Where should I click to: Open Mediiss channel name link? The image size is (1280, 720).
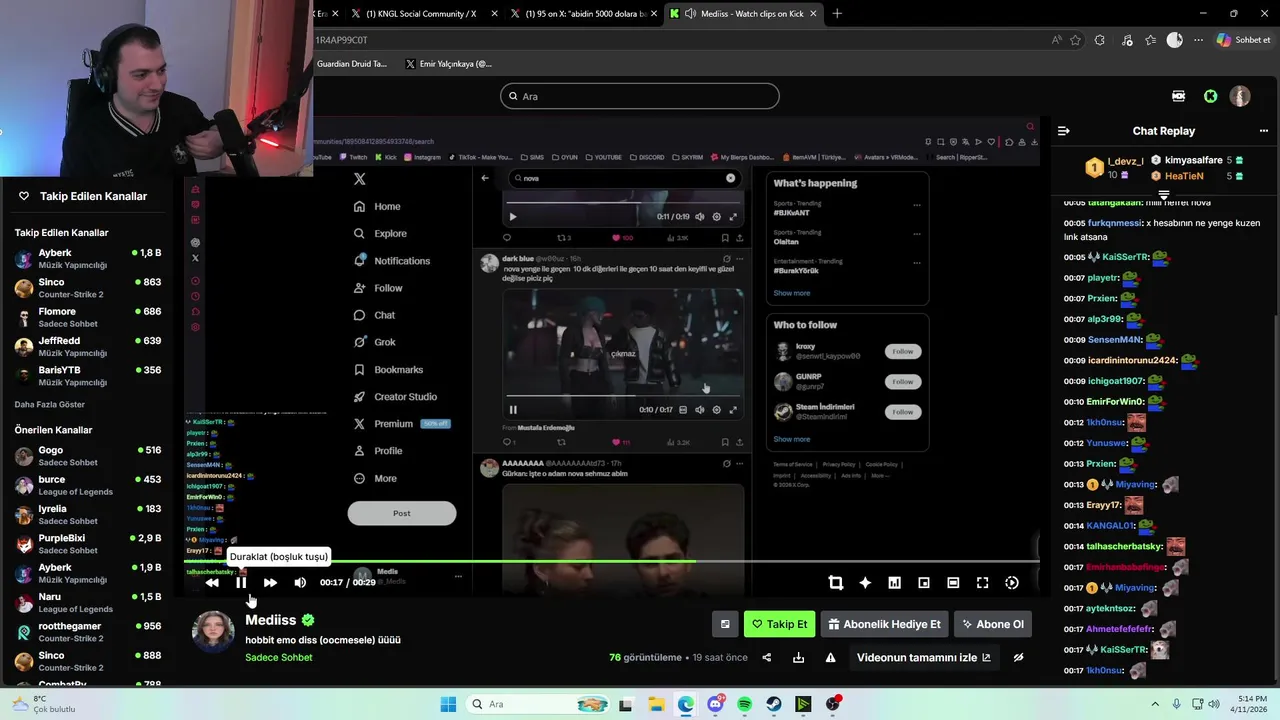271,620
